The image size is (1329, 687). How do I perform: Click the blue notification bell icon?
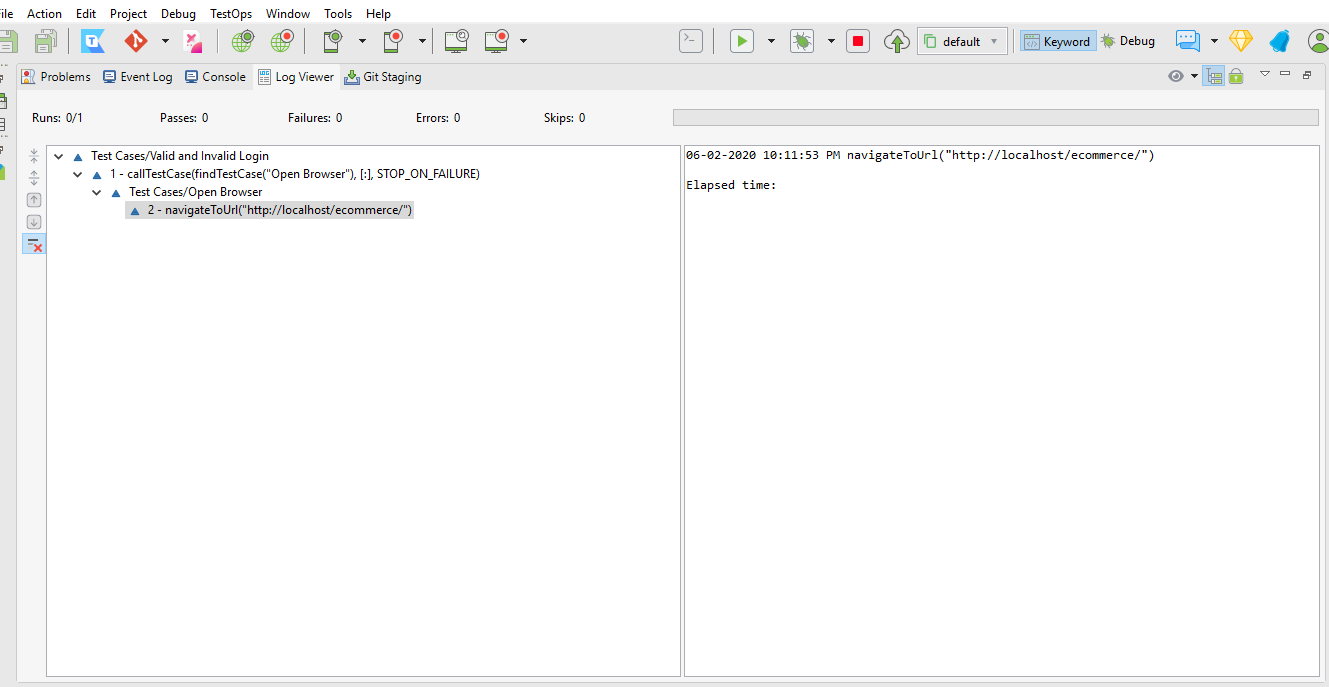pos(1280,41)
